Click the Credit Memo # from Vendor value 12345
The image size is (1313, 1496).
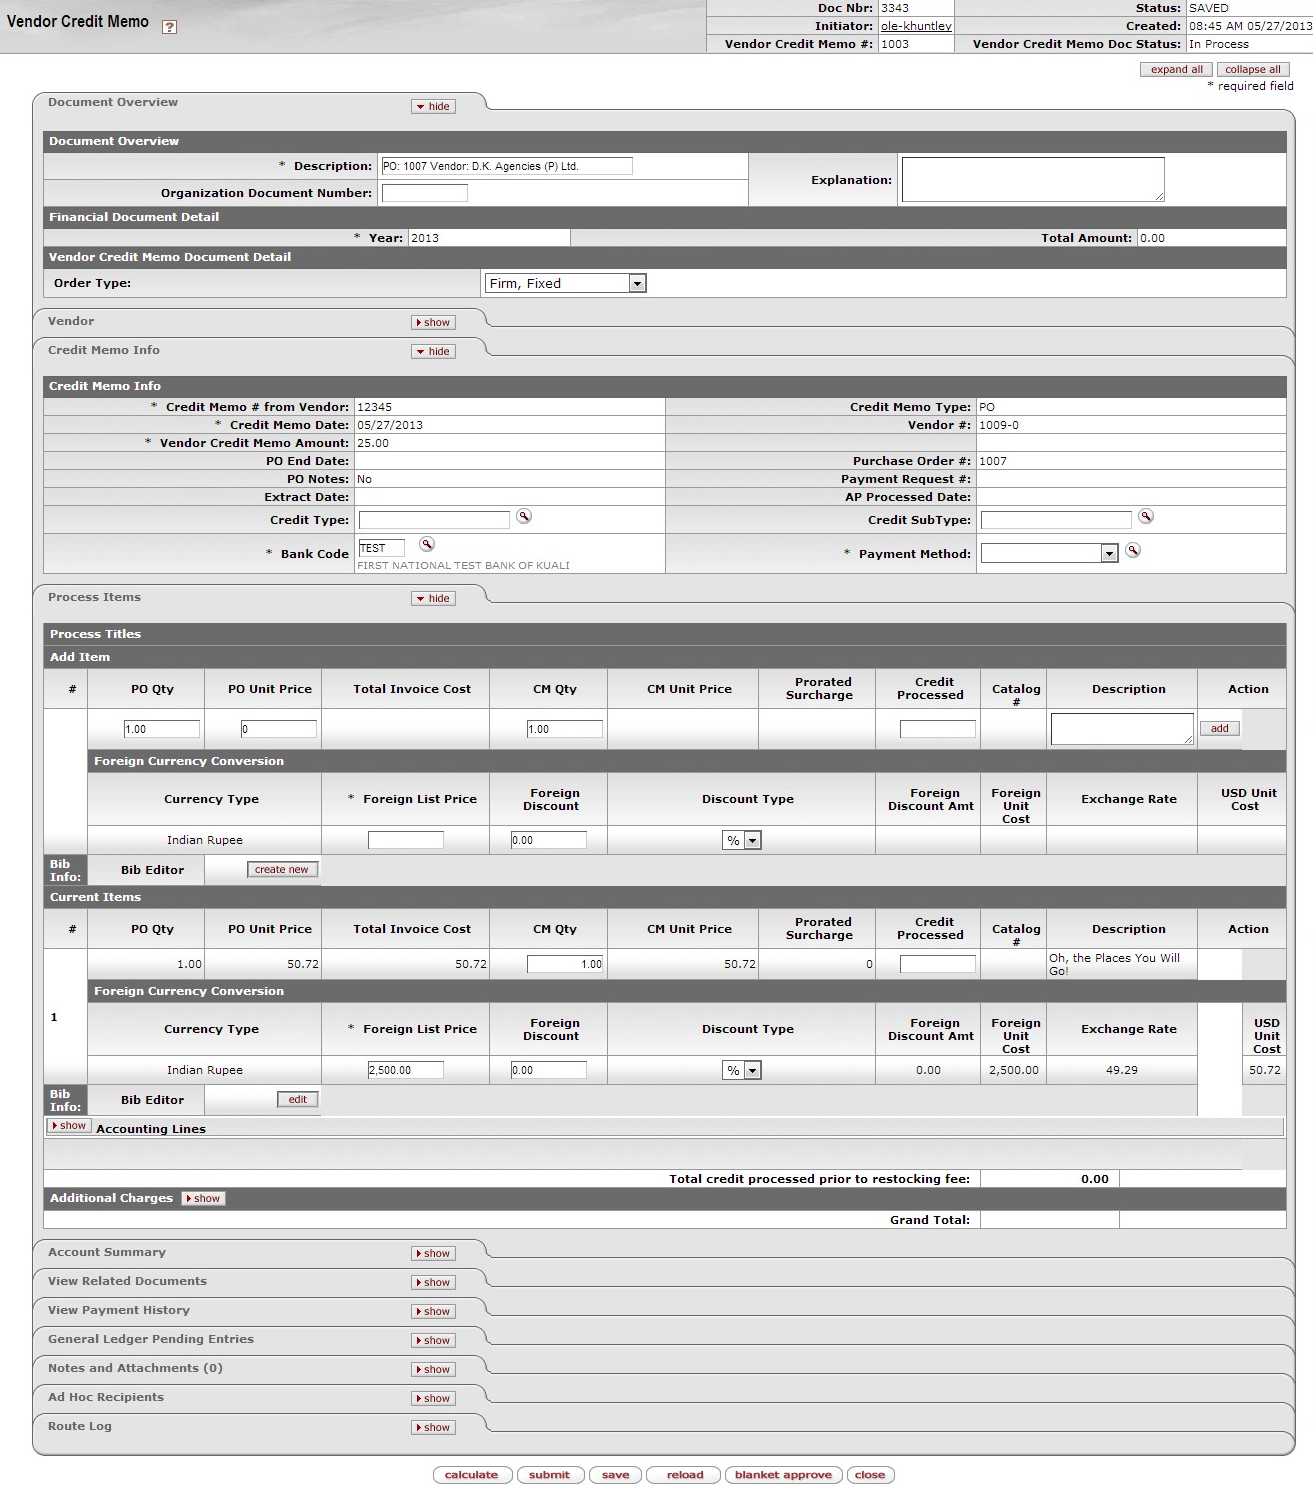pos(375,407)
